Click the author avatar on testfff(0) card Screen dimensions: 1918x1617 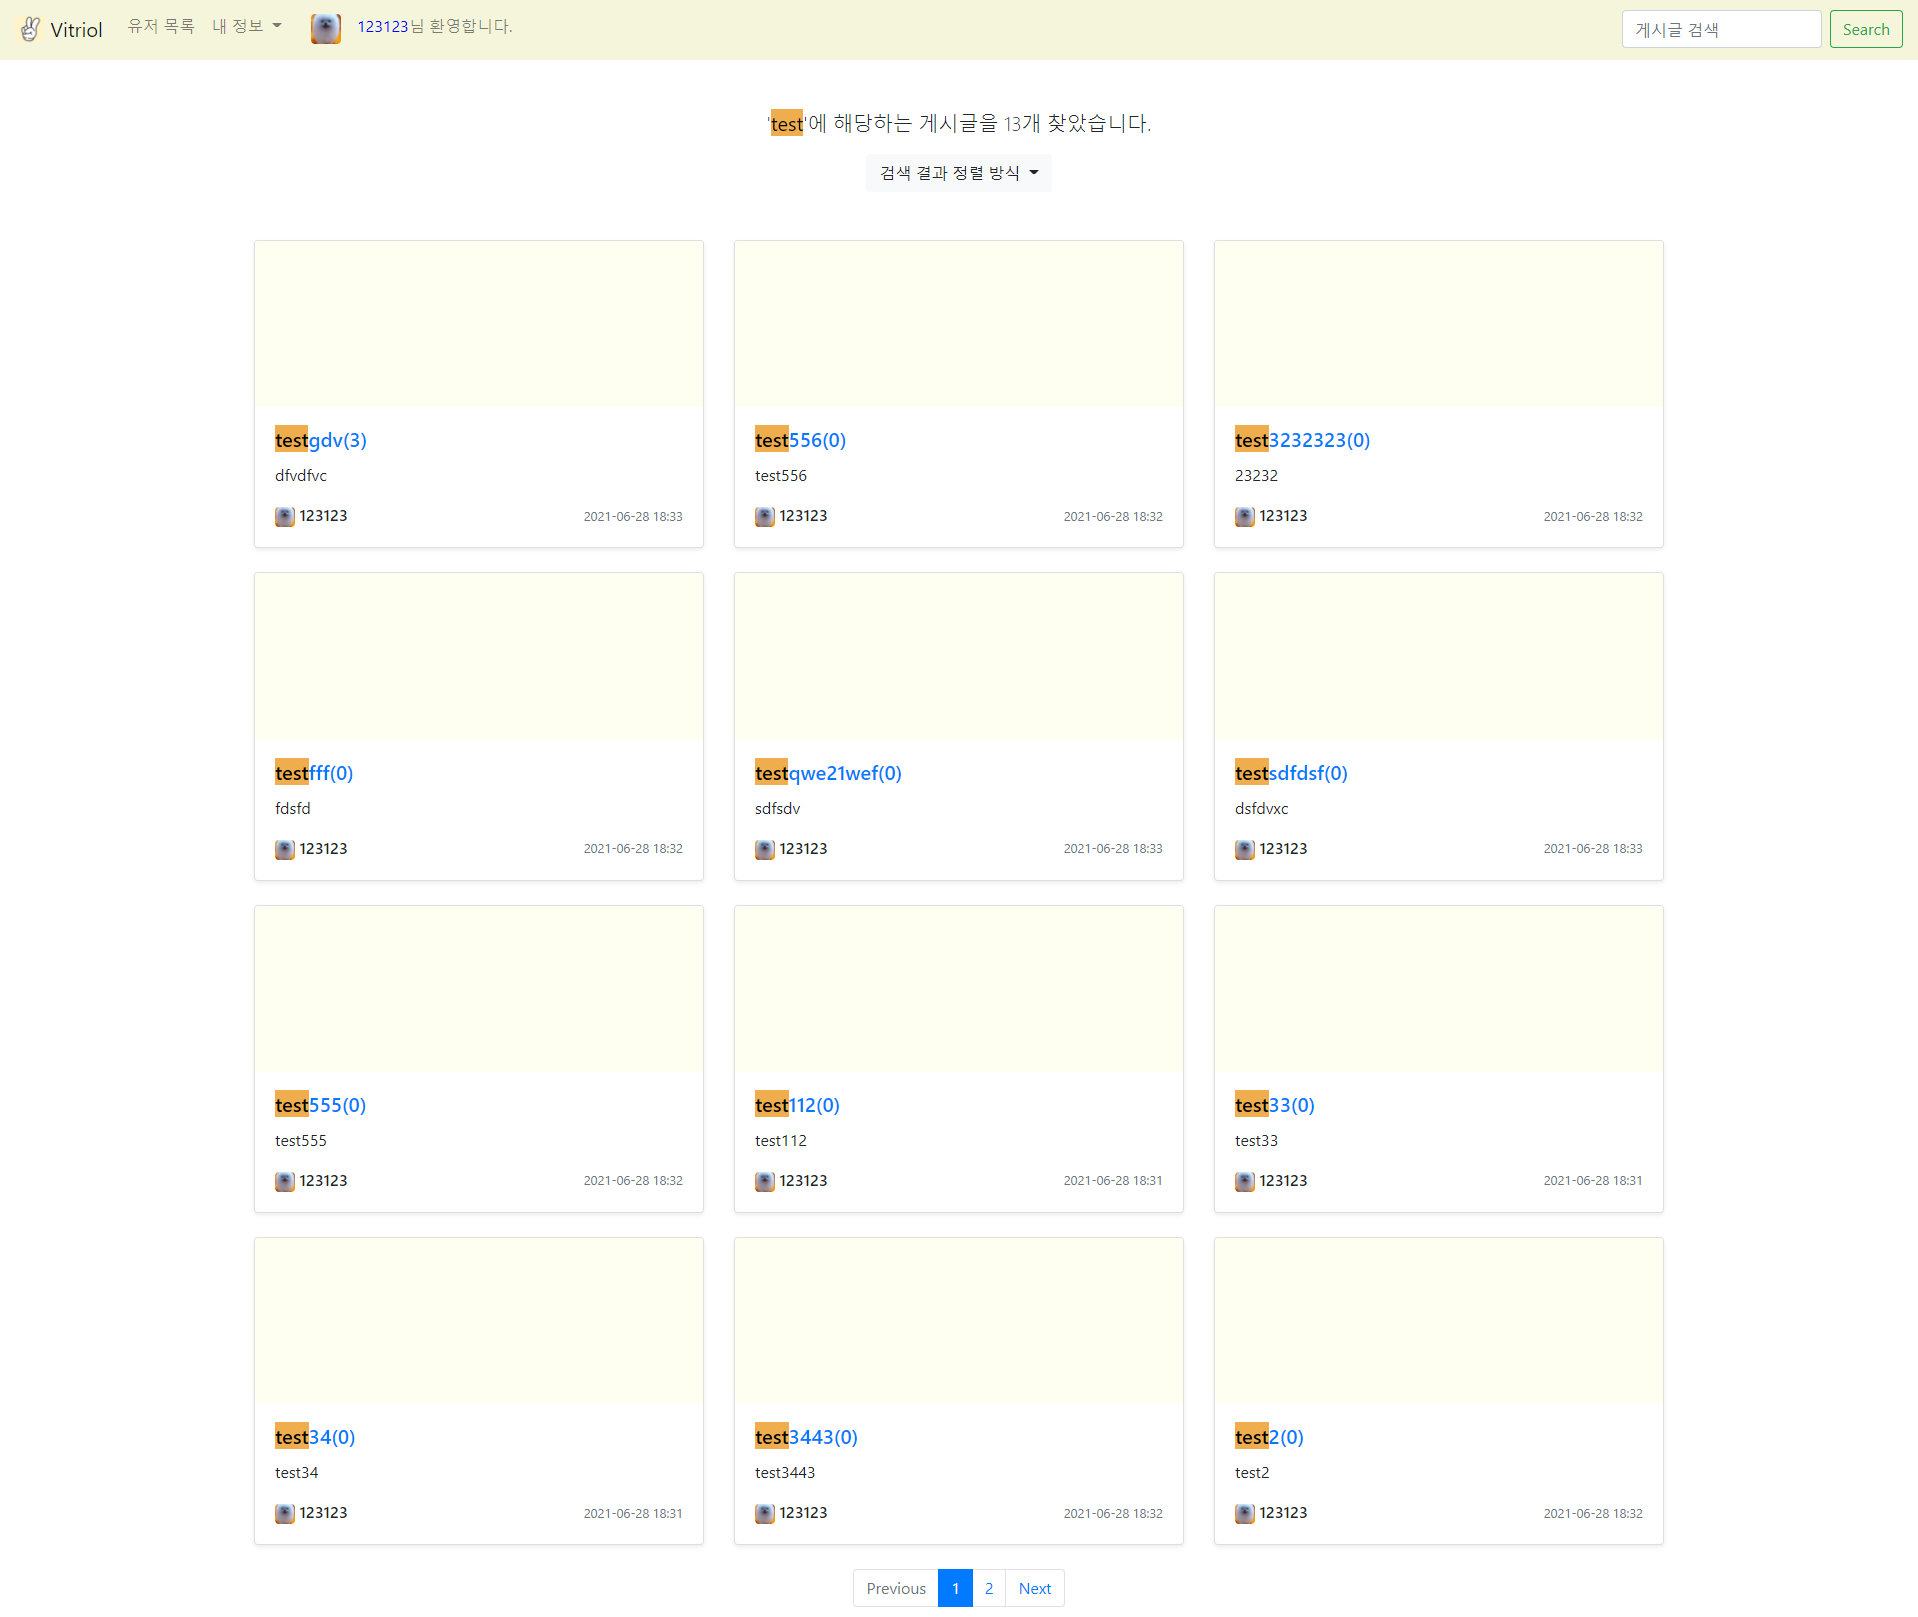[x=284, y=849]
